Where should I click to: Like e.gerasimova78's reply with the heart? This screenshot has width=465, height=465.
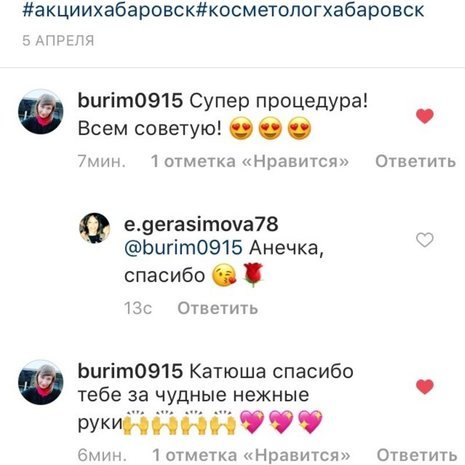click(425, 240)
